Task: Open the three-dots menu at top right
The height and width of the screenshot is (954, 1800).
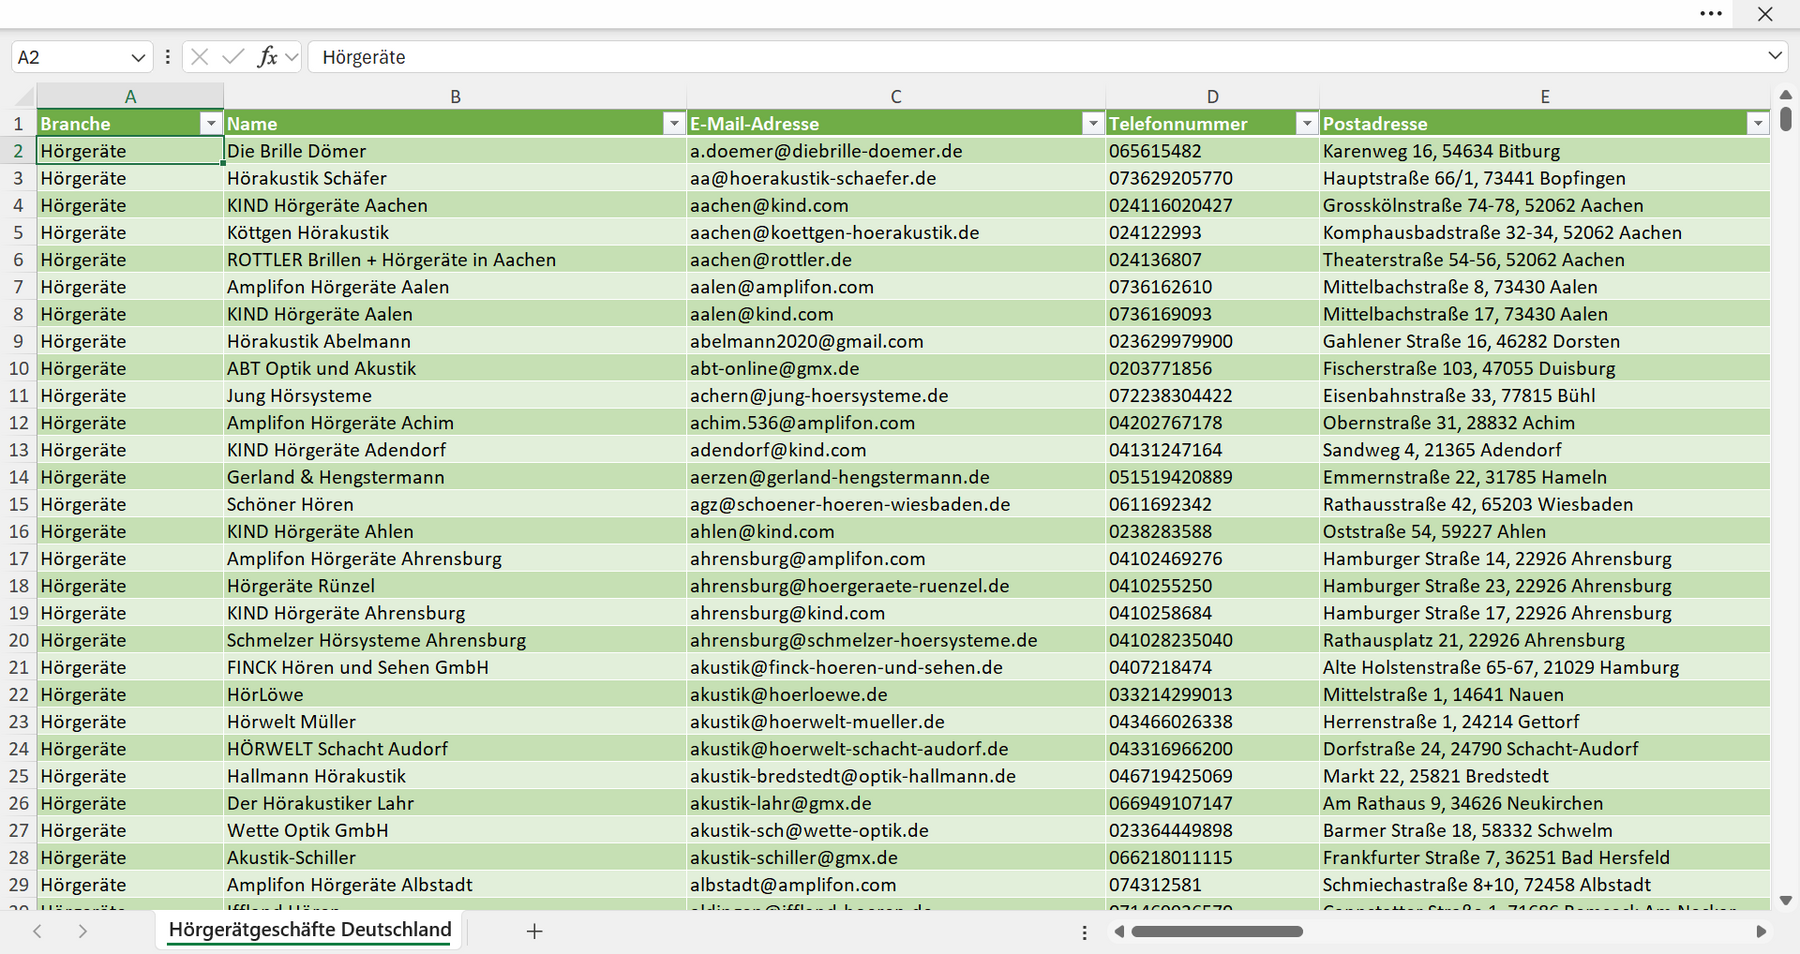Action: [x=1711, y=14]
